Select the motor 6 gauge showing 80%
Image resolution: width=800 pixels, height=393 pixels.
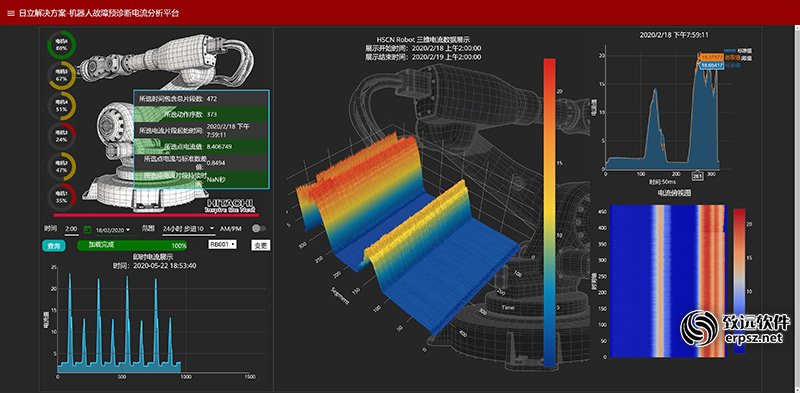point(61,44)
